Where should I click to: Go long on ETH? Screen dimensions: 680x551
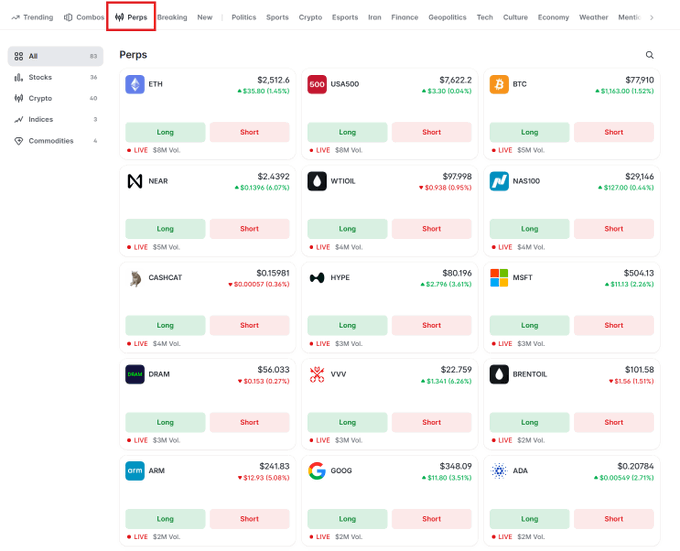(x=165, y=132)
